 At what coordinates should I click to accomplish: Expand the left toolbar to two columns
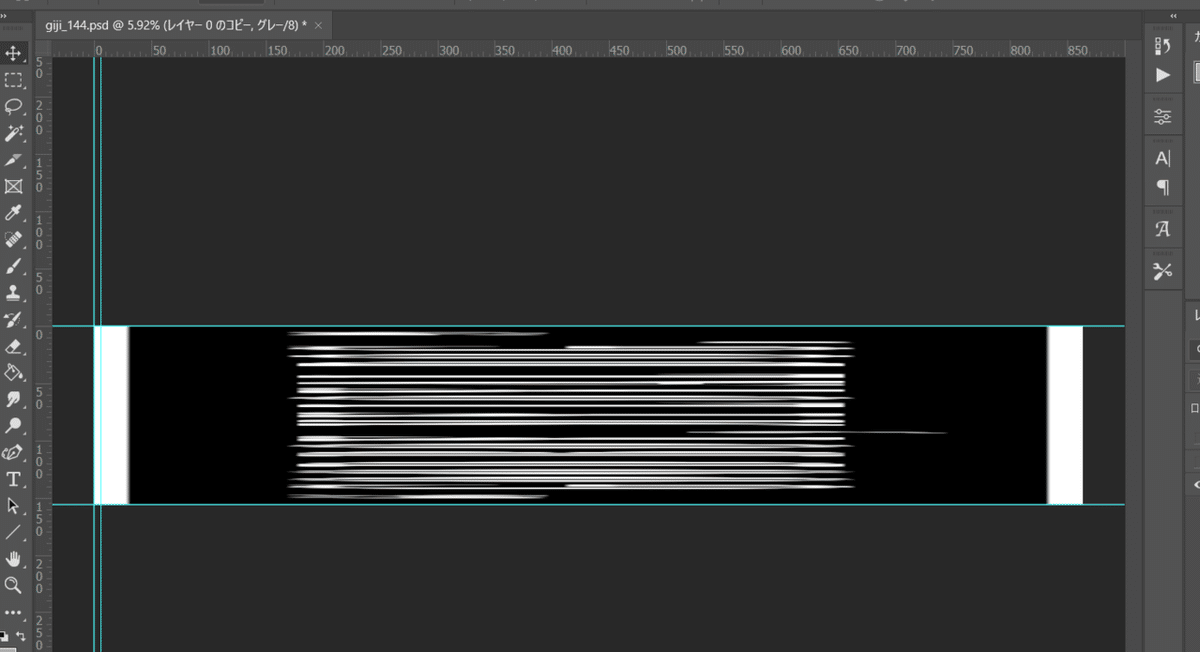pos(6,17)
